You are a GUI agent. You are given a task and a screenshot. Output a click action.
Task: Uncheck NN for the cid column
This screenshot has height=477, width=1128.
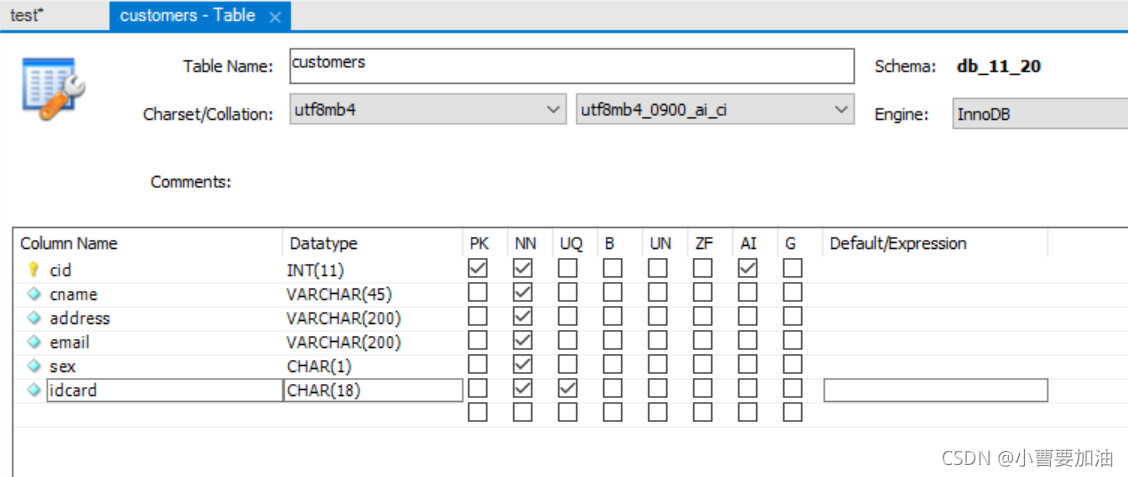523,269
